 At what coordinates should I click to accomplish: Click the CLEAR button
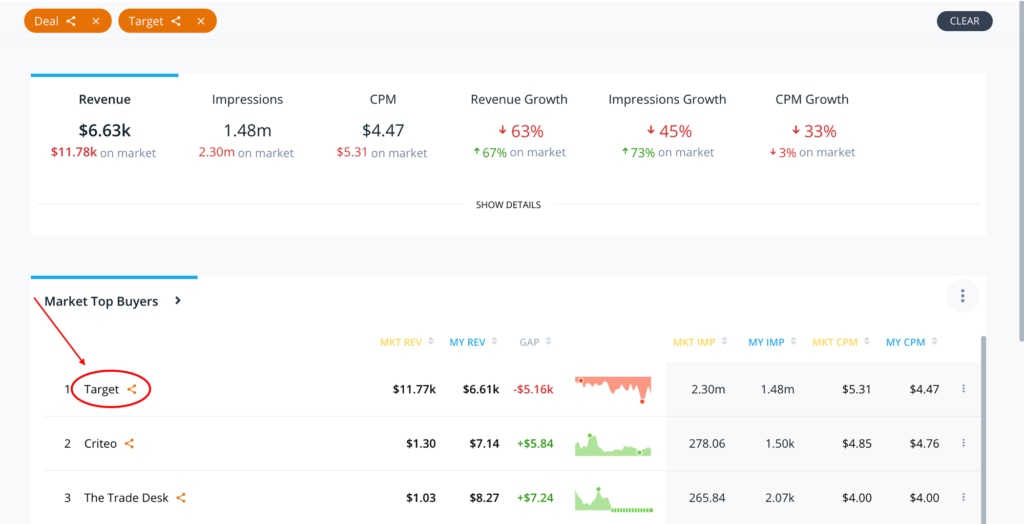965,21
